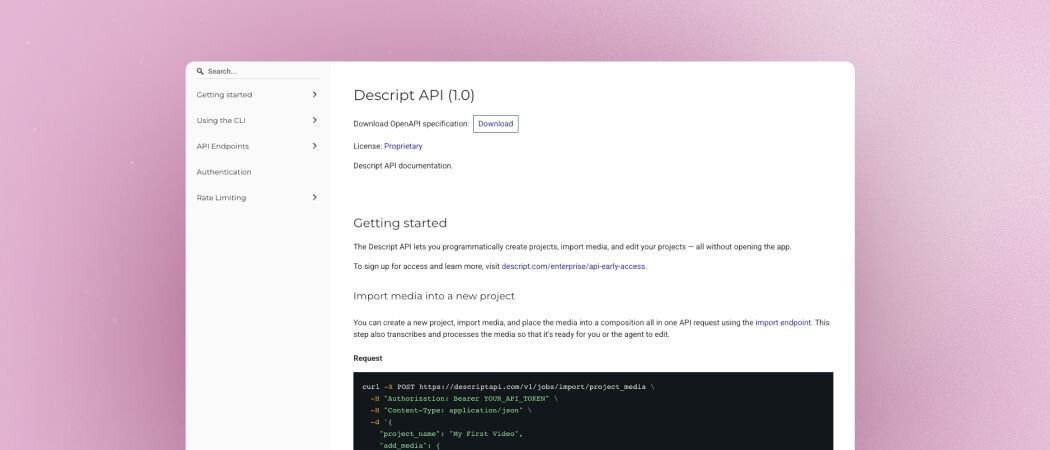1050x450 pixels.
Task: Click the search magnifier icon
Action: tap(200, 71)
